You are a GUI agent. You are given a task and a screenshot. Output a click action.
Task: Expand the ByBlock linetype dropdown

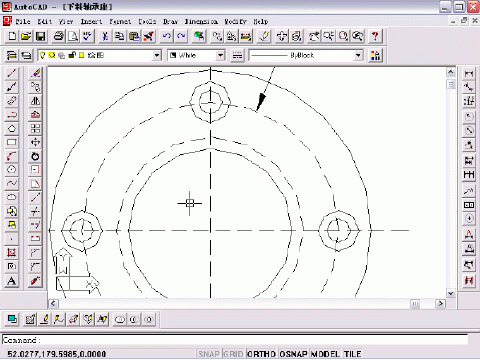click(358, 55)
